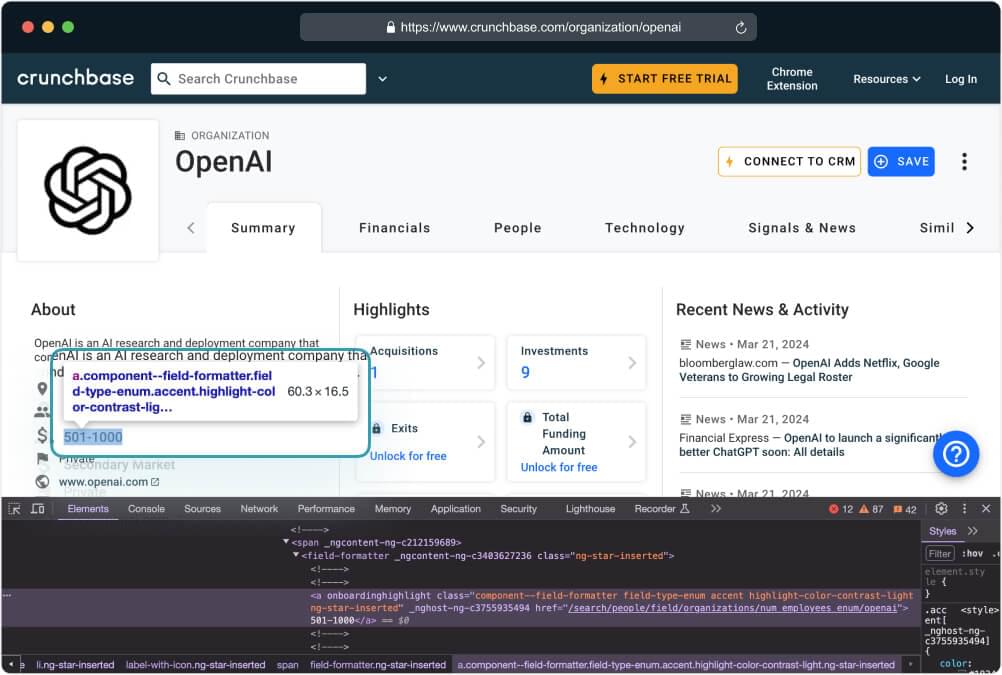Click the Search Crunchbase input field
This screenshot has height=675, width=1002.
click(266, 79)
